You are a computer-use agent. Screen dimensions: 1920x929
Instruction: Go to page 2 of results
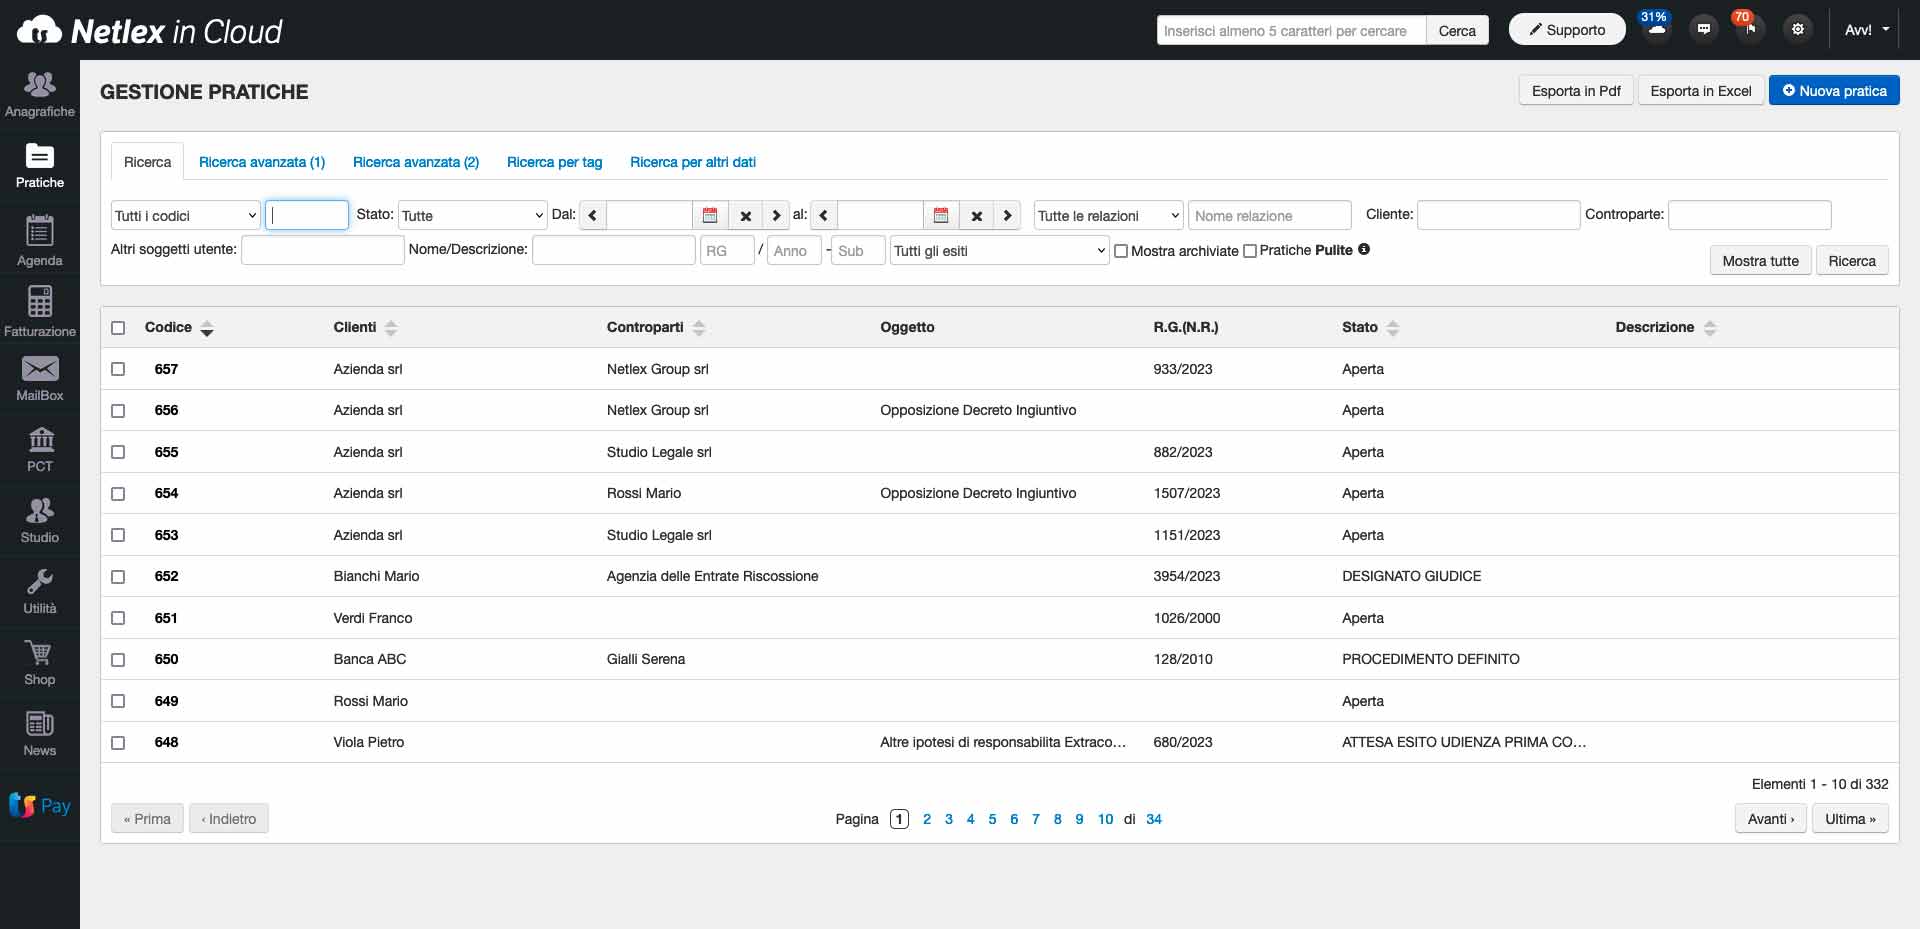click(x=927, y=819)
